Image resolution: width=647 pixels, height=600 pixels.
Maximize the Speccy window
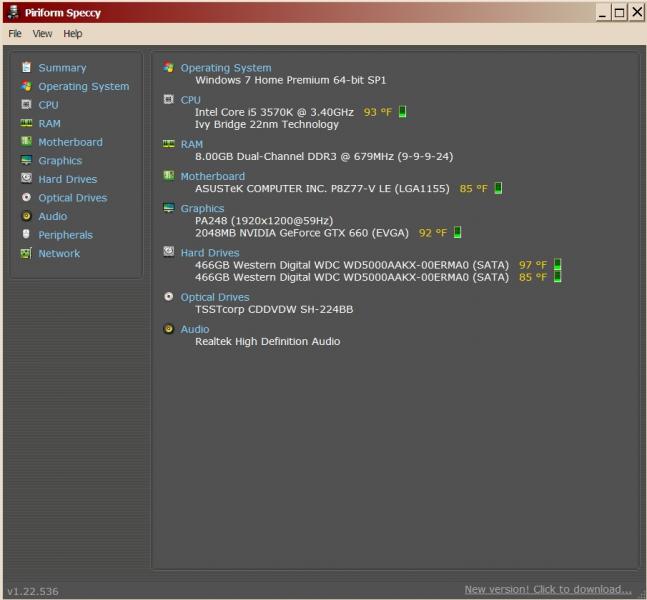point(619,13)
